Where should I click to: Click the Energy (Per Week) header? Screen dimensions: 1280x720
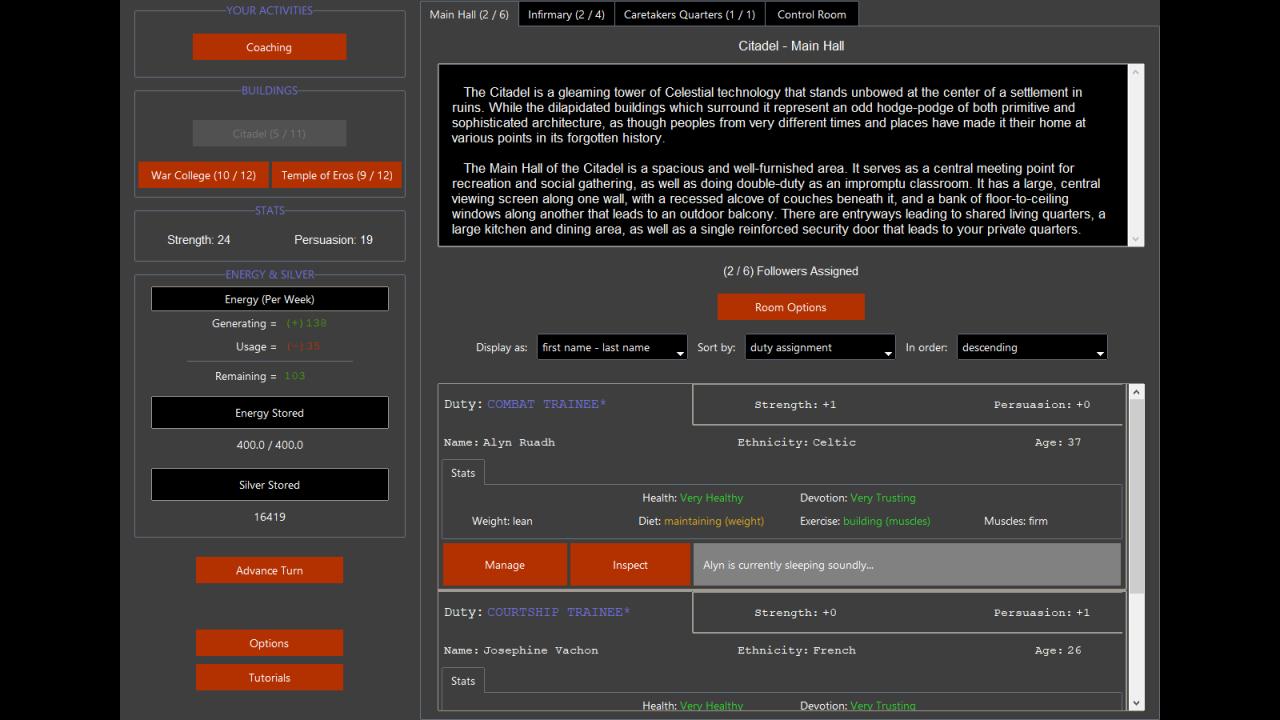click(x=269, y=299)
